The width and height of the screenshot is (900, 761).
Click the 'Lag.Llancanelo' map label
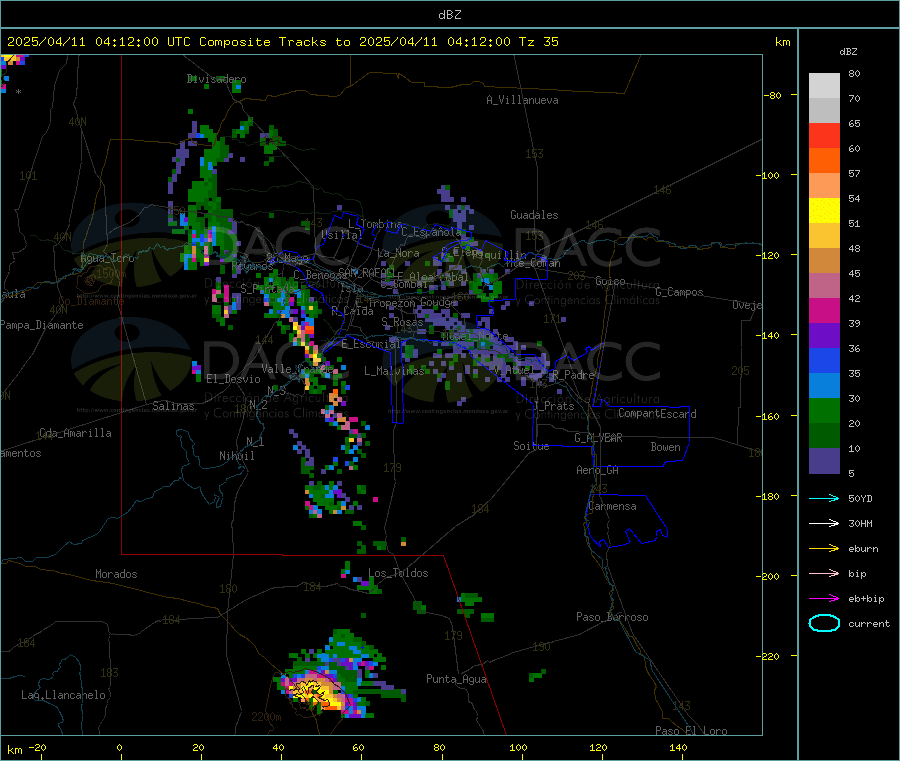tap(63, 695)
